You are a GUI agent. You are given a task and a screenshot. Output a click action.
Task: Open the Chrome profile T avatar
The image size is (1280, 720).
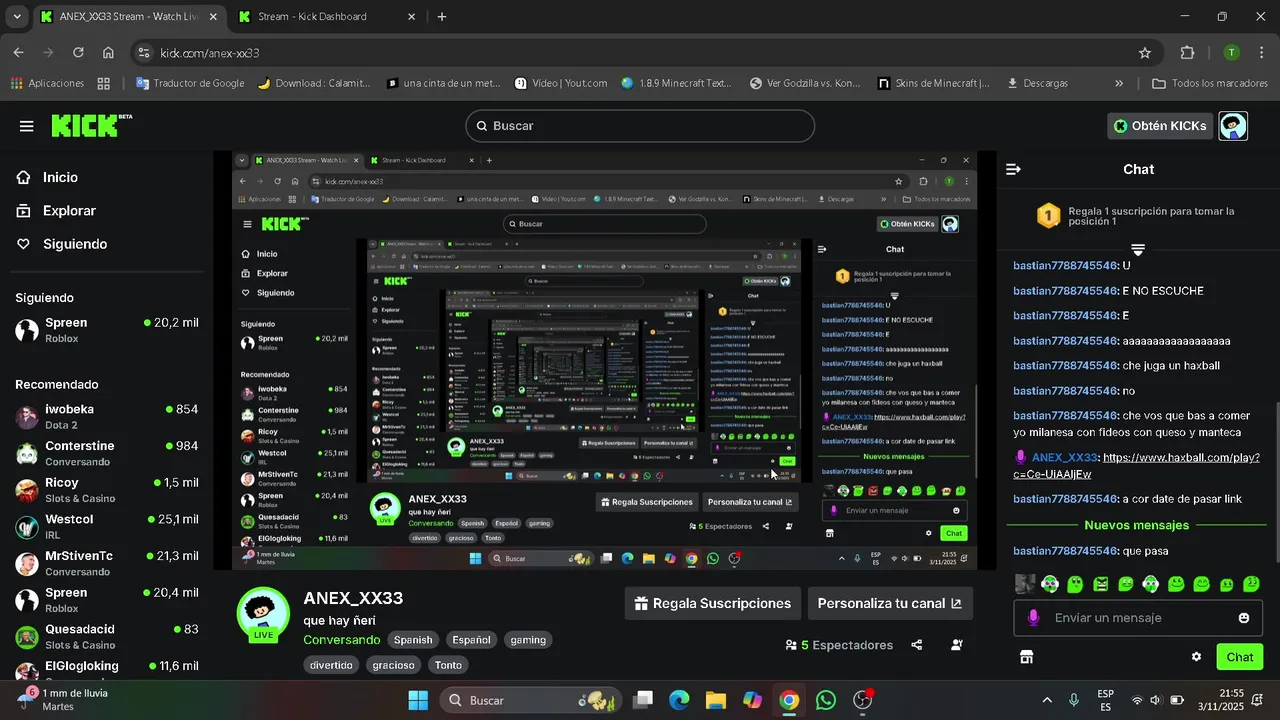click(x=1232, y=53)
